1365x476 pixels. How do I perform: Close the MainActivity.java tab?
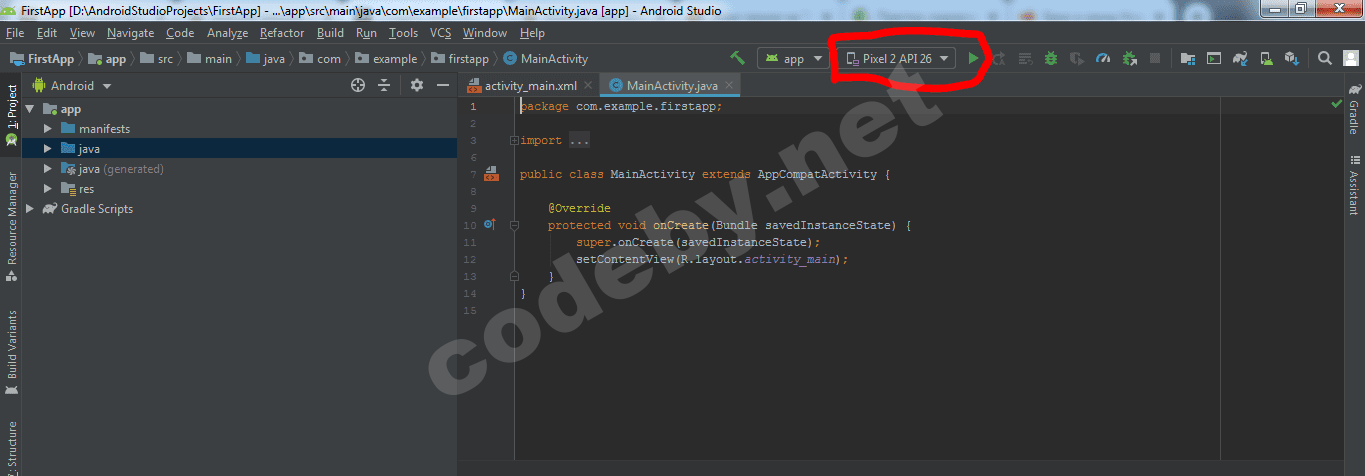[x=730, y=86]
